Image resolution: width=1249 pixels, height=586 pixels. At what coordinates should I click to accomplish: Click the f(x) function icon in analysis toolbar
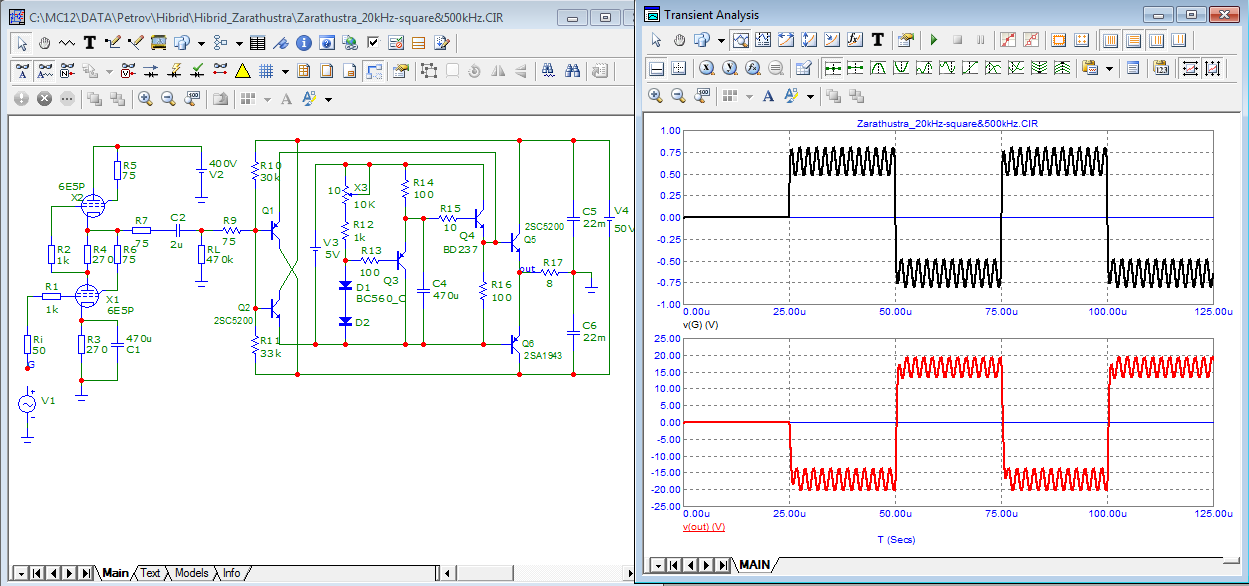click(x=856, y=40)
